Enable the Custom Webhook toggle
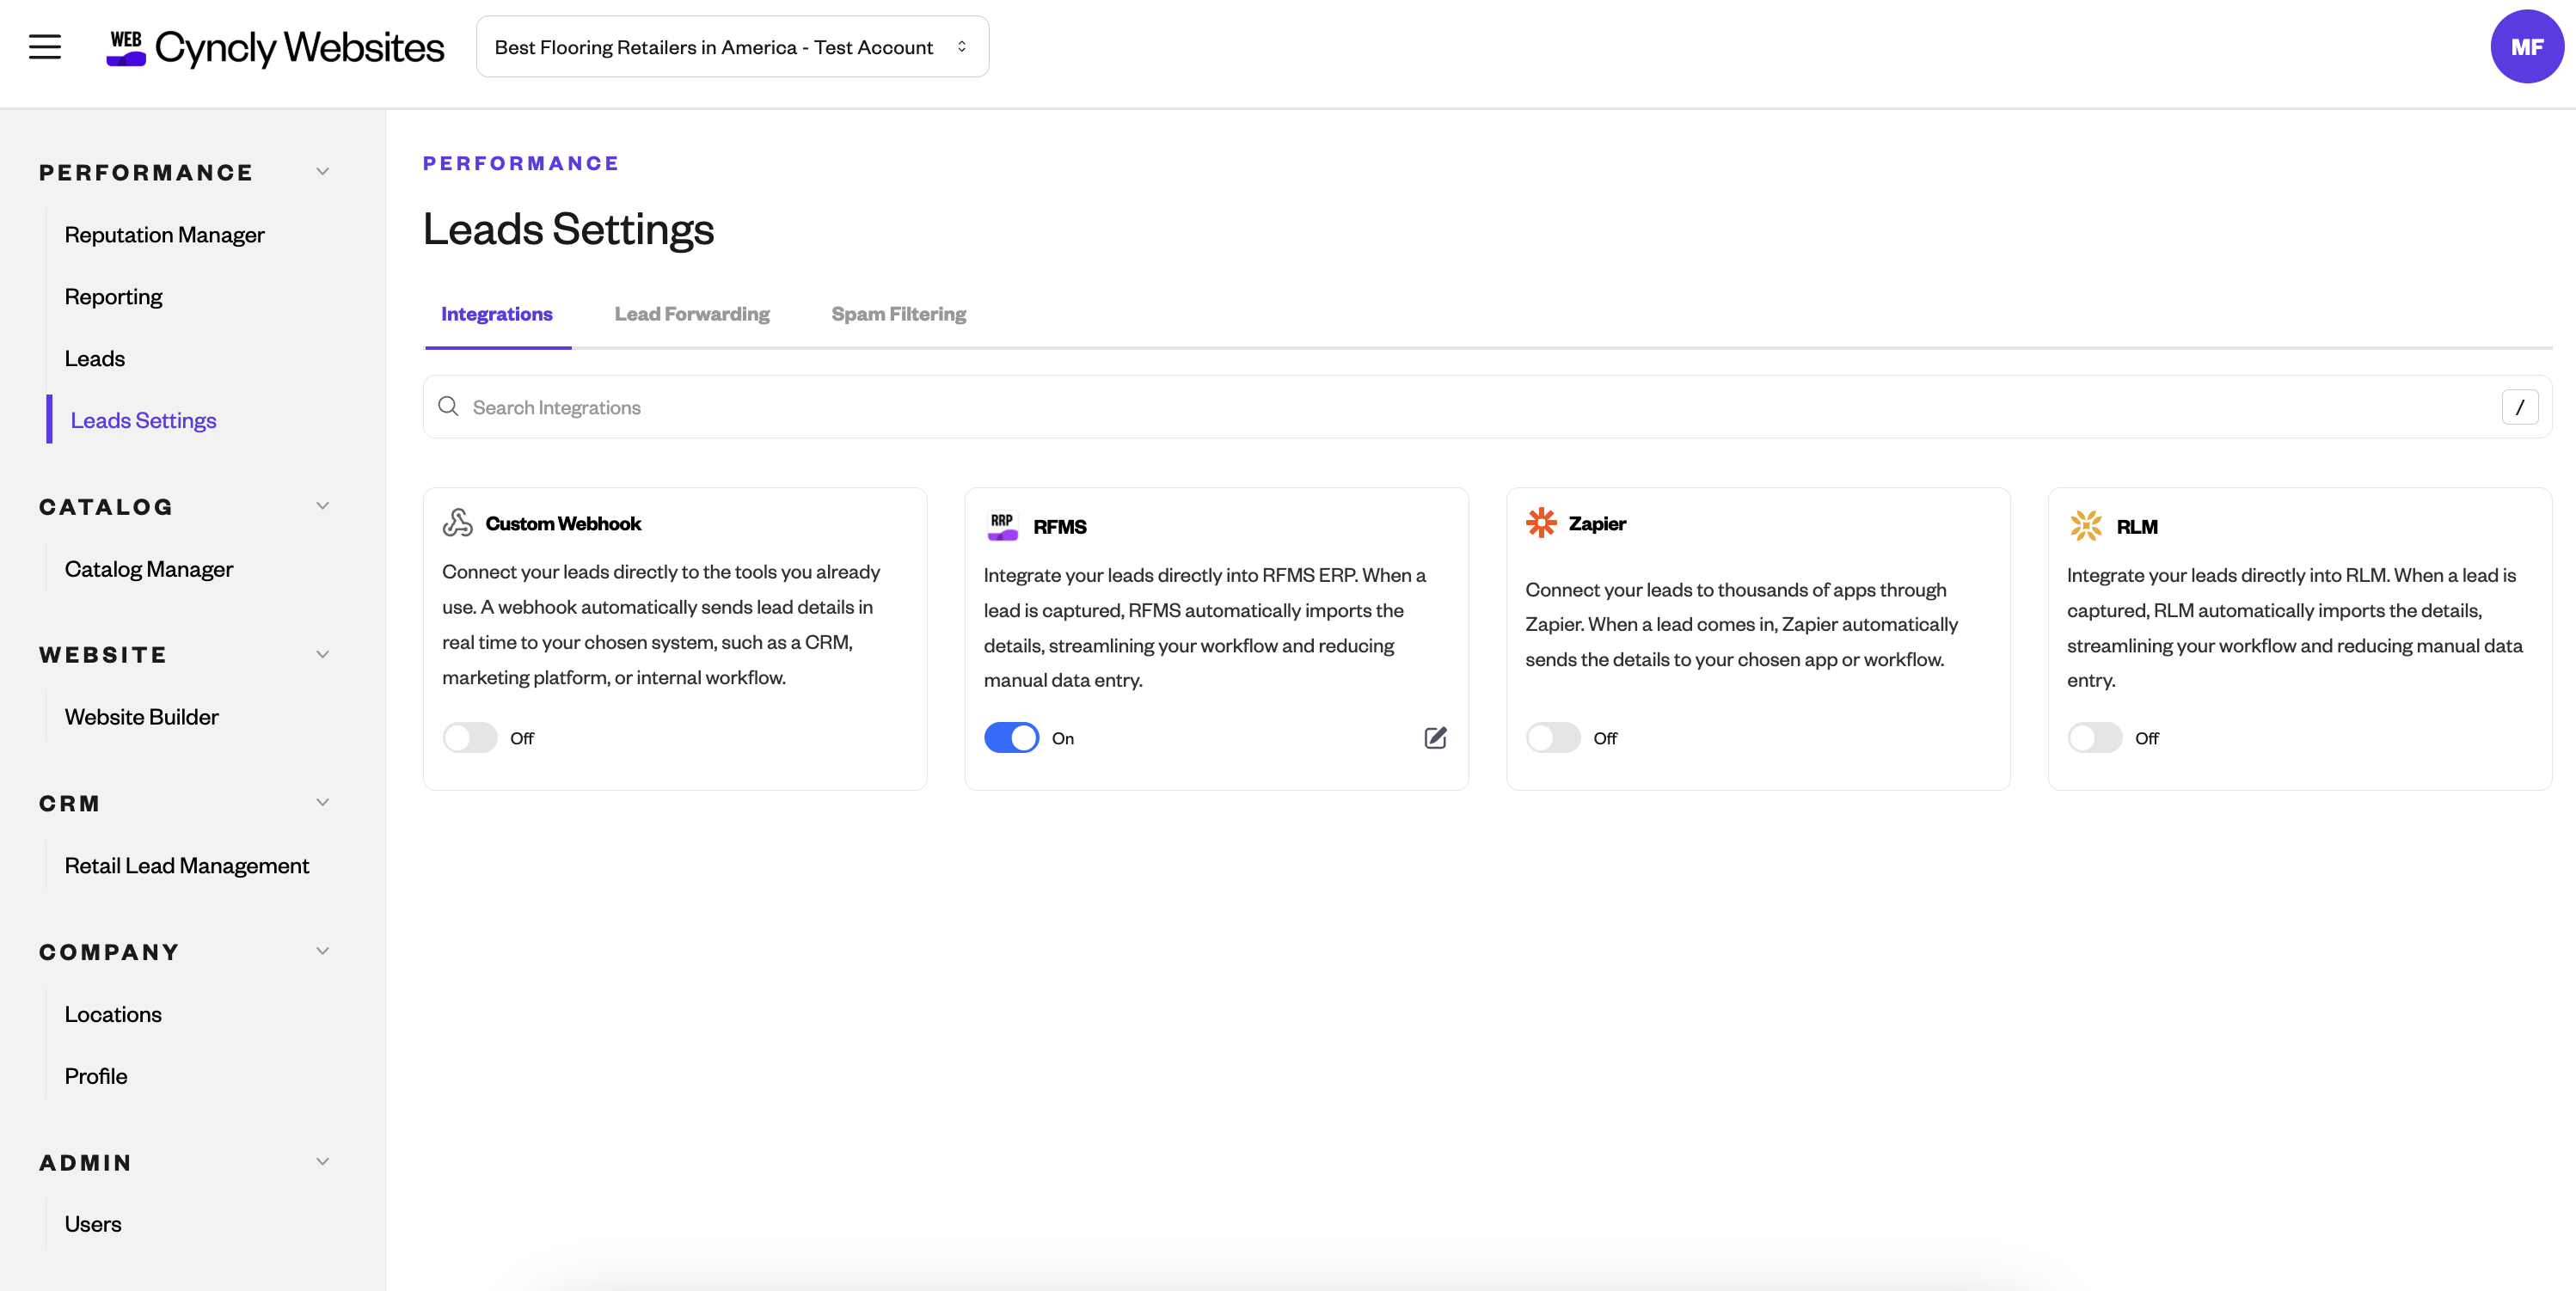Screen dimensions: 2576x1291 (470, 738)
